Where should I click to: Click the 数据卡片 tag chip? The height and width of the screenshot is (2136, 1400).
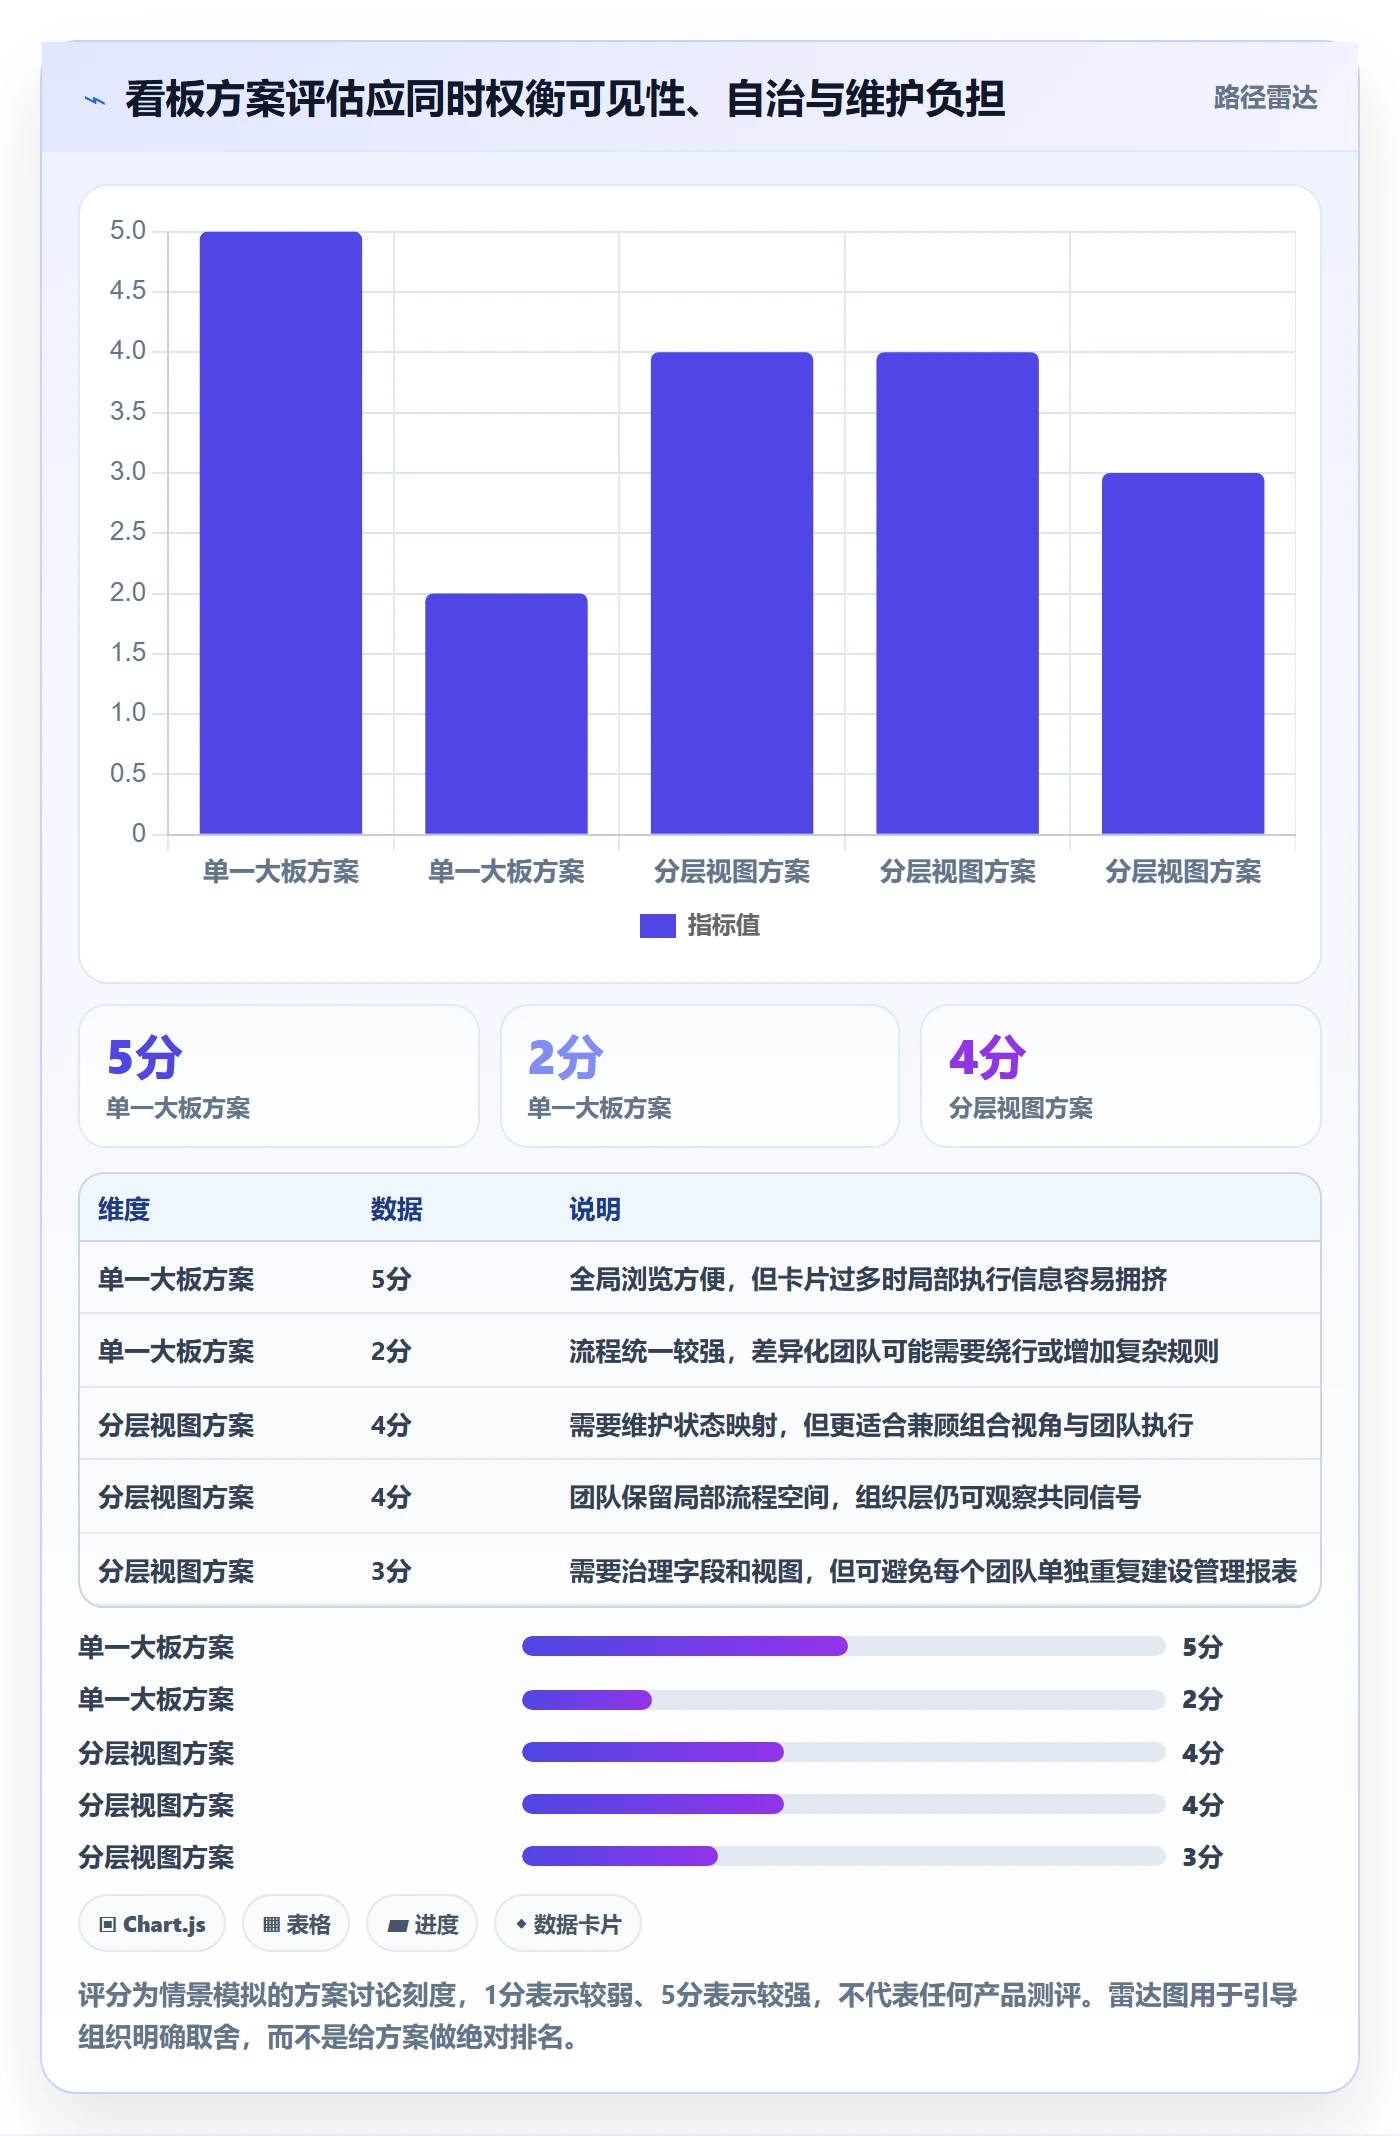tap(568, 1924)
